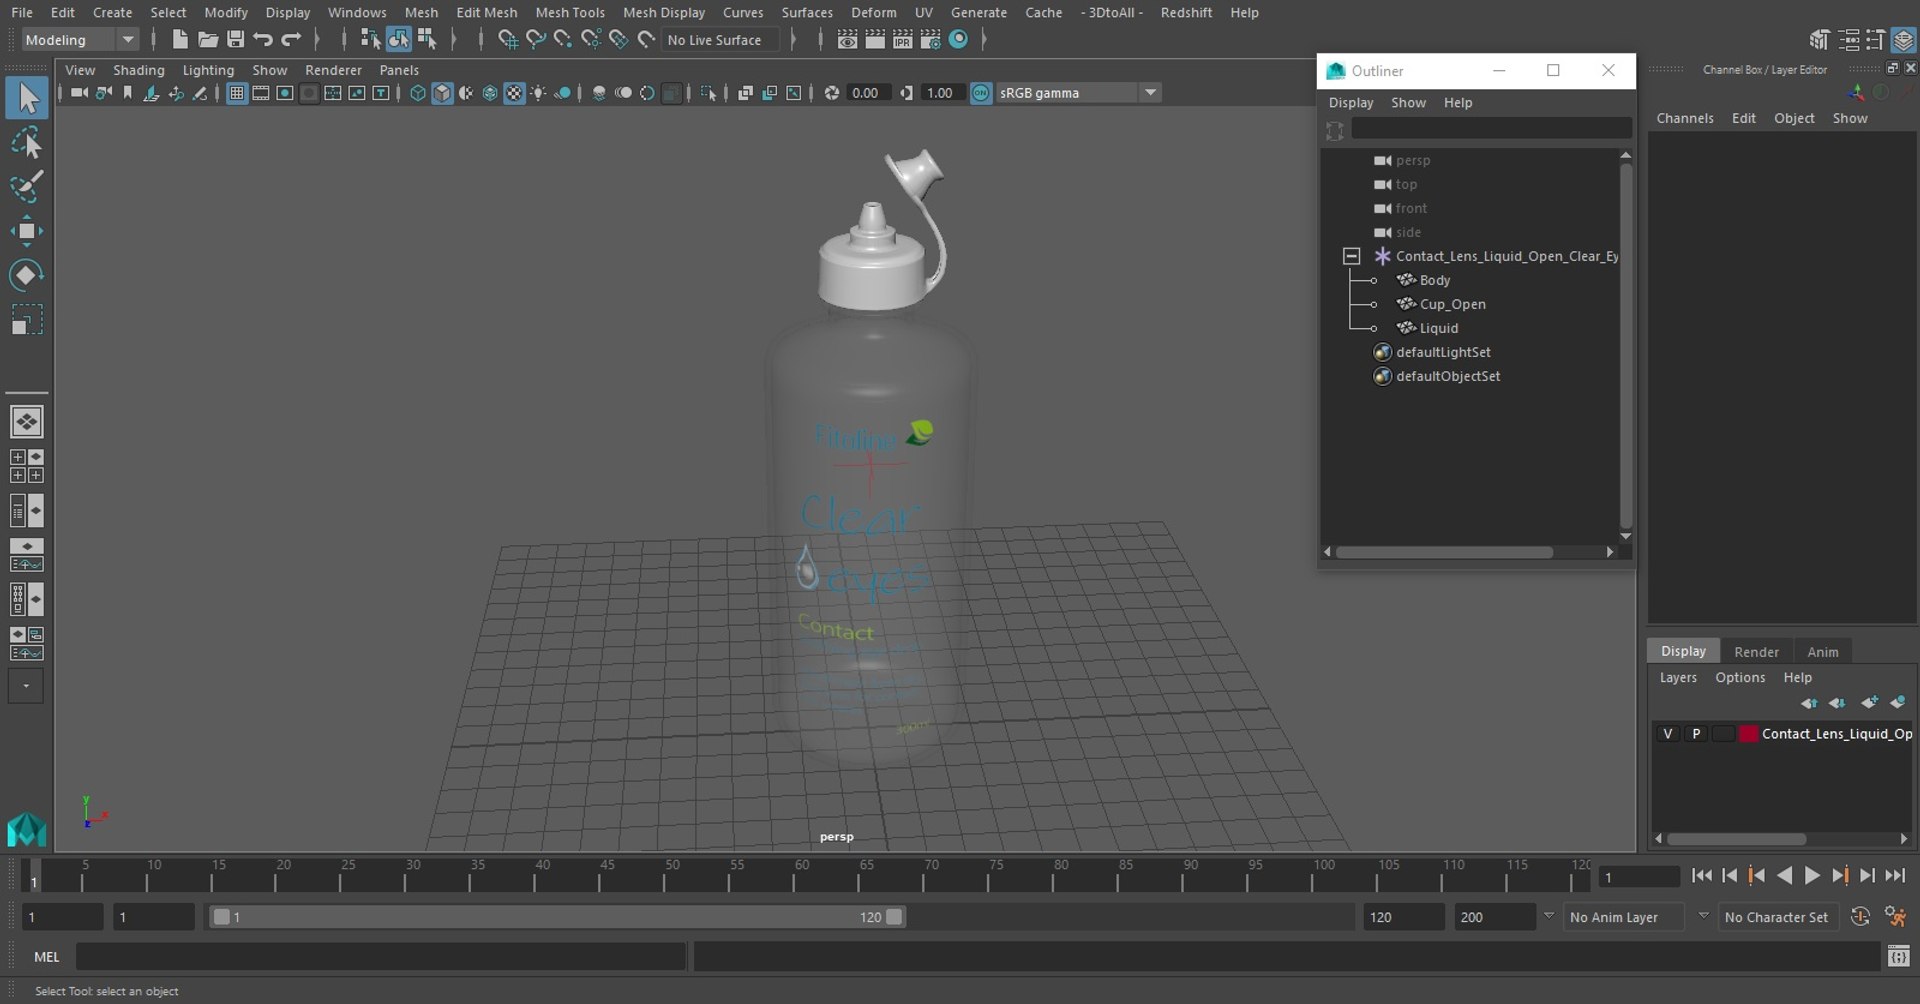Pick the Rotate tool in toolbox
The height and width of the screenshot is (1004, 1920).
pos(27,275)
